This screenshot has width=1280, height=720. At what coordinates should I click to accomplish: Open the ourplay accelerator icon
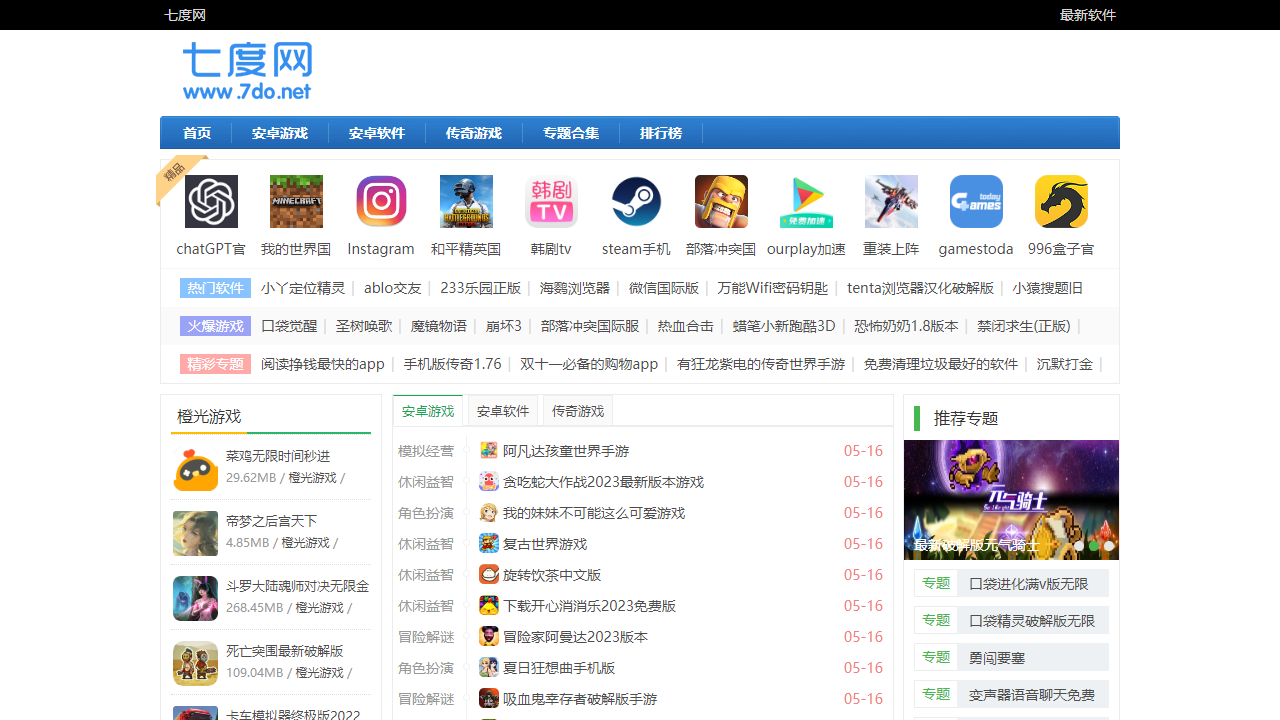tap(806, 202)
